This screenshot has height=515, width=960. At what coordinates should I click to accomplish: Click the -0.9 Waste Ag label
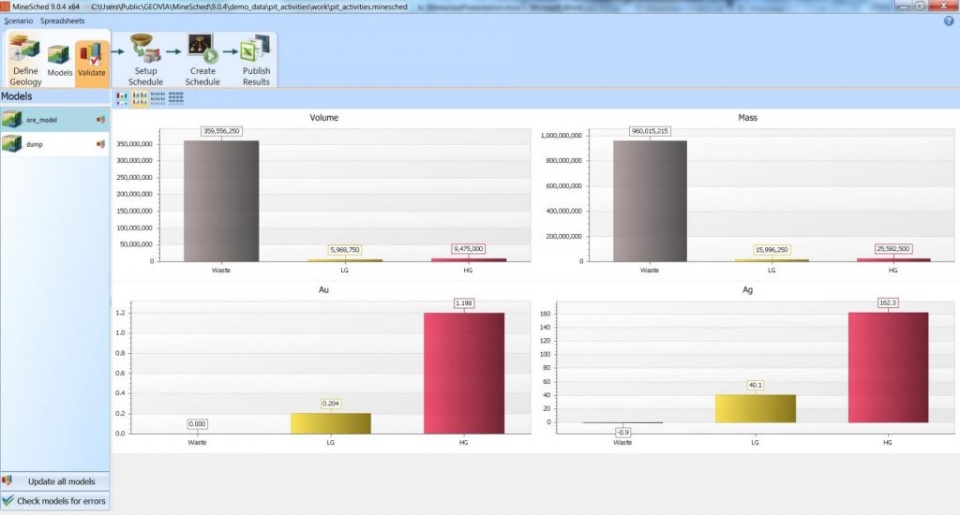click(x=623, y=432)
